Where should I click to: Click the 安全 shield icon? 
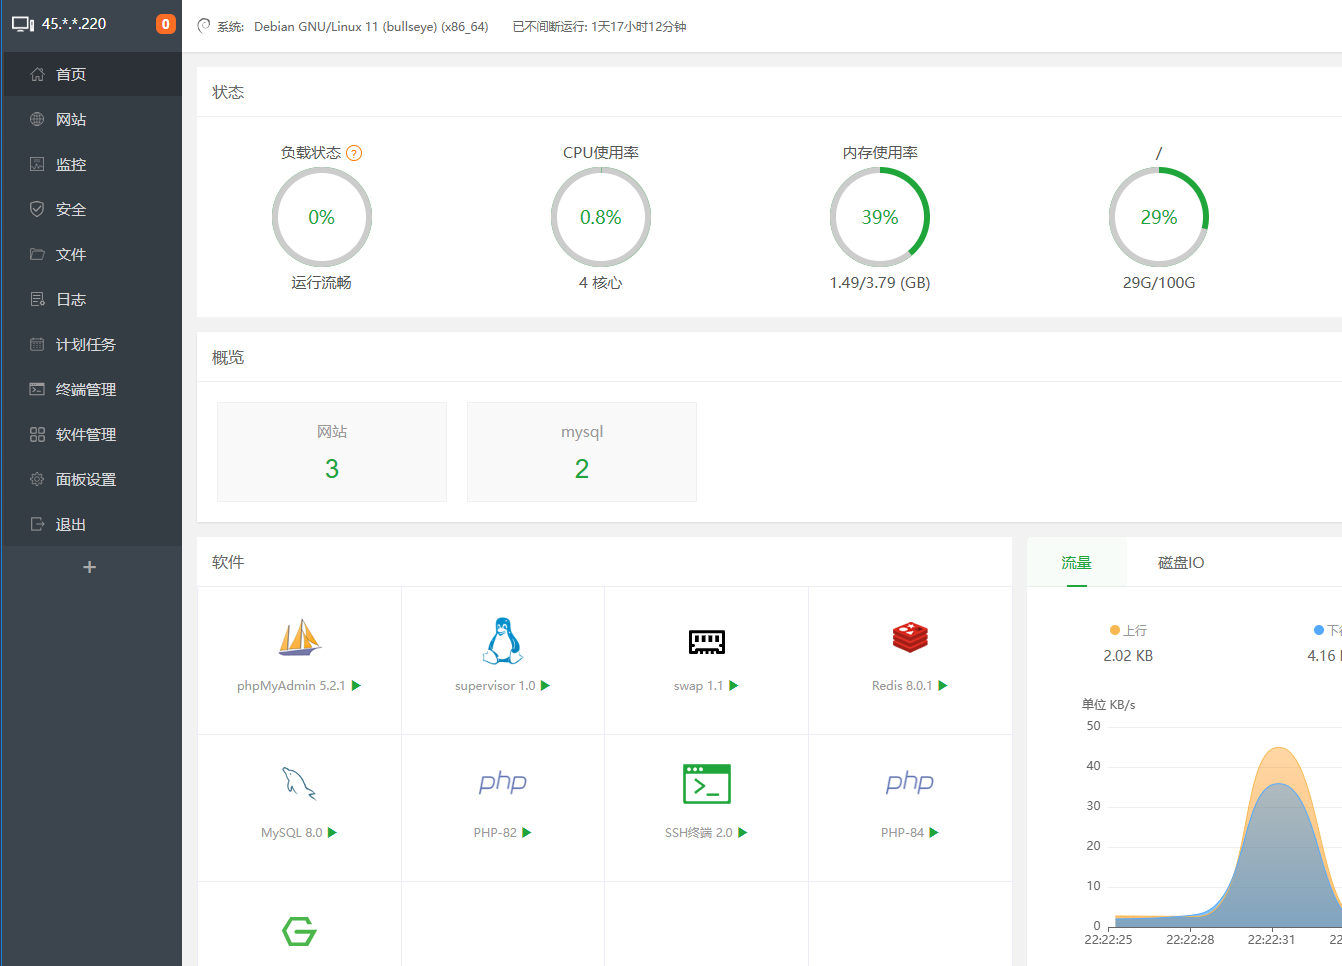[37, 209]
